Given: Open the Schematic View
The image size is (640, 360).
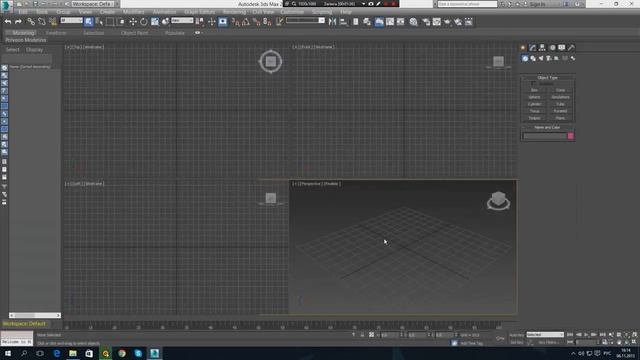Looking at the screenshot, I should tap(401, 22).
